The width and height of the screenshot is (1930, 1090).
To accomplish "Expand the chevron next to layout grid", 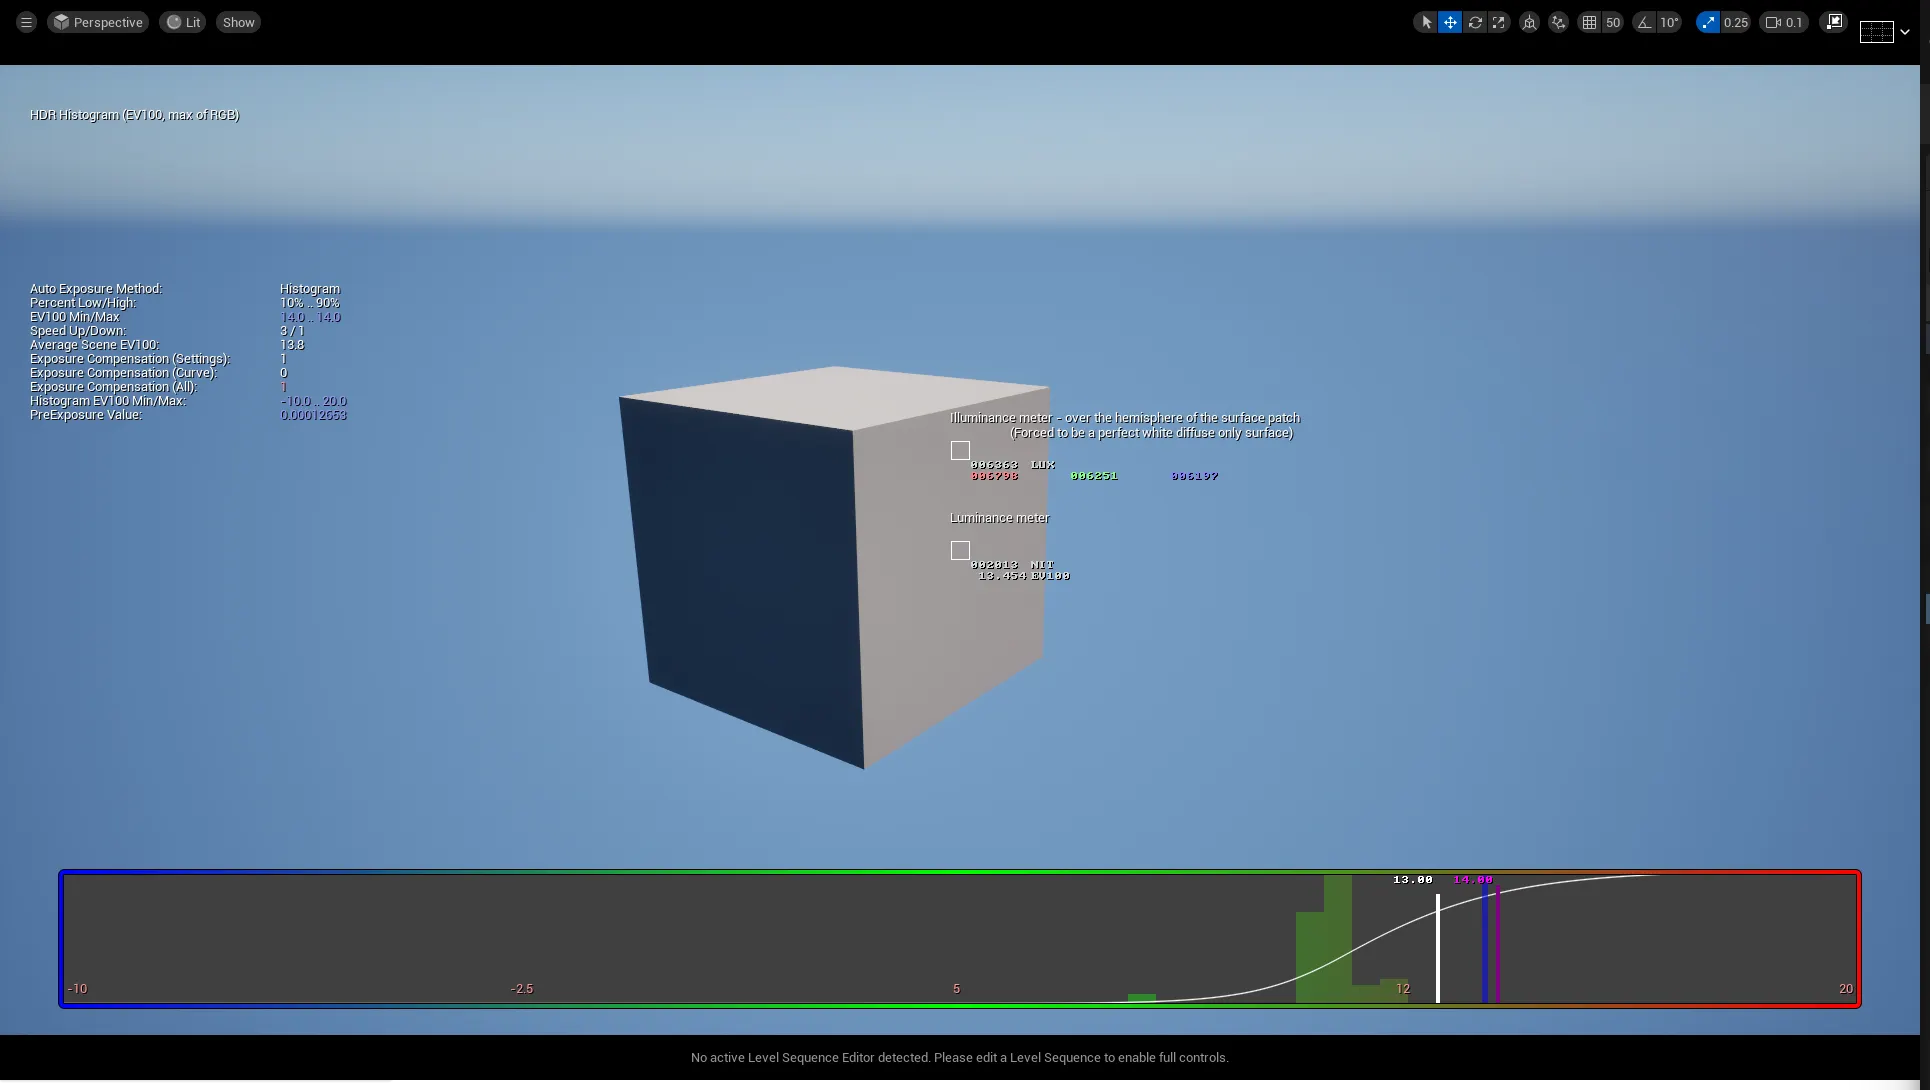I will [x=1905, y=32].
